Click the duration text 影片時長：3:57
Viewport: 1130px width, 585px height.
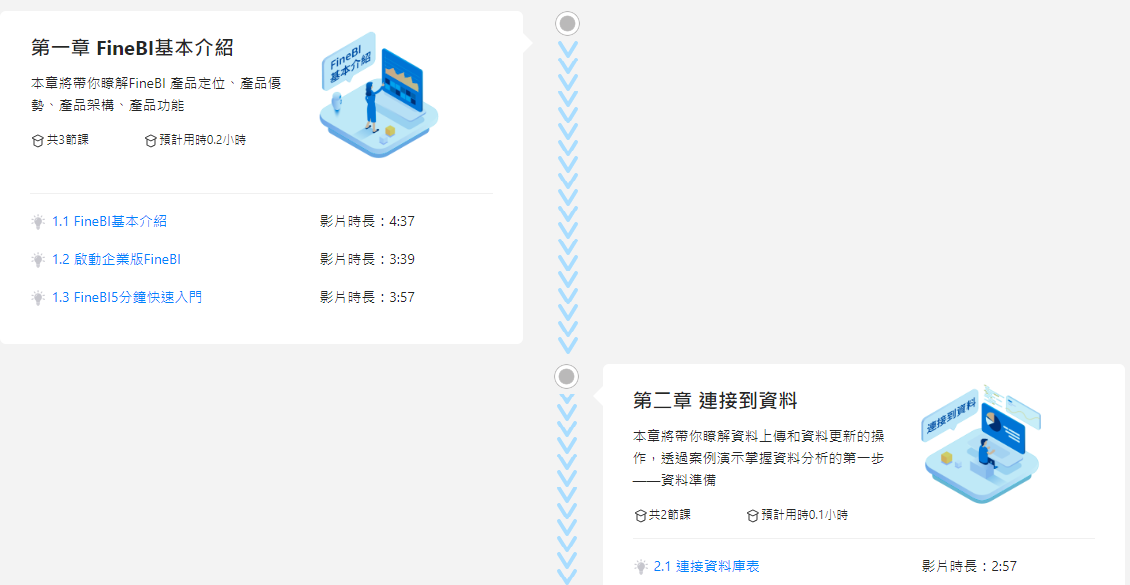[368, 297]
